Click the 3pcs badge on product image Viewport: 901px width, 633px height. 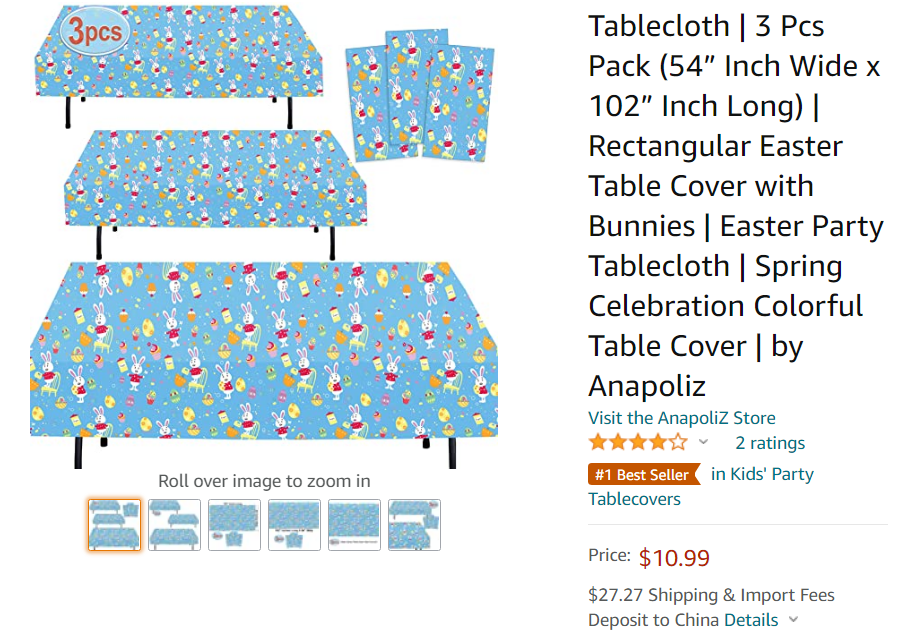pyautogui.click(x=96, y=34)
